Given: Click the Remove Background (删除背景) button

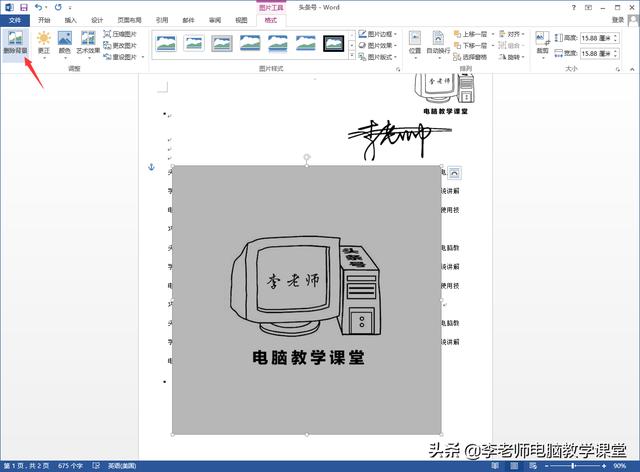Looking at the screenshot, I should pos(16,43).
